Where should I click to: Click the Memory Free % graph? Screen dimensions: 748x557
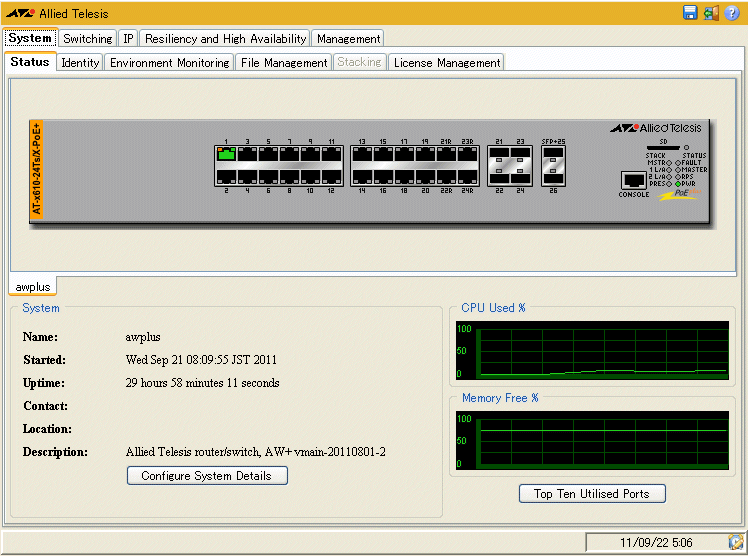click(592, 441)
